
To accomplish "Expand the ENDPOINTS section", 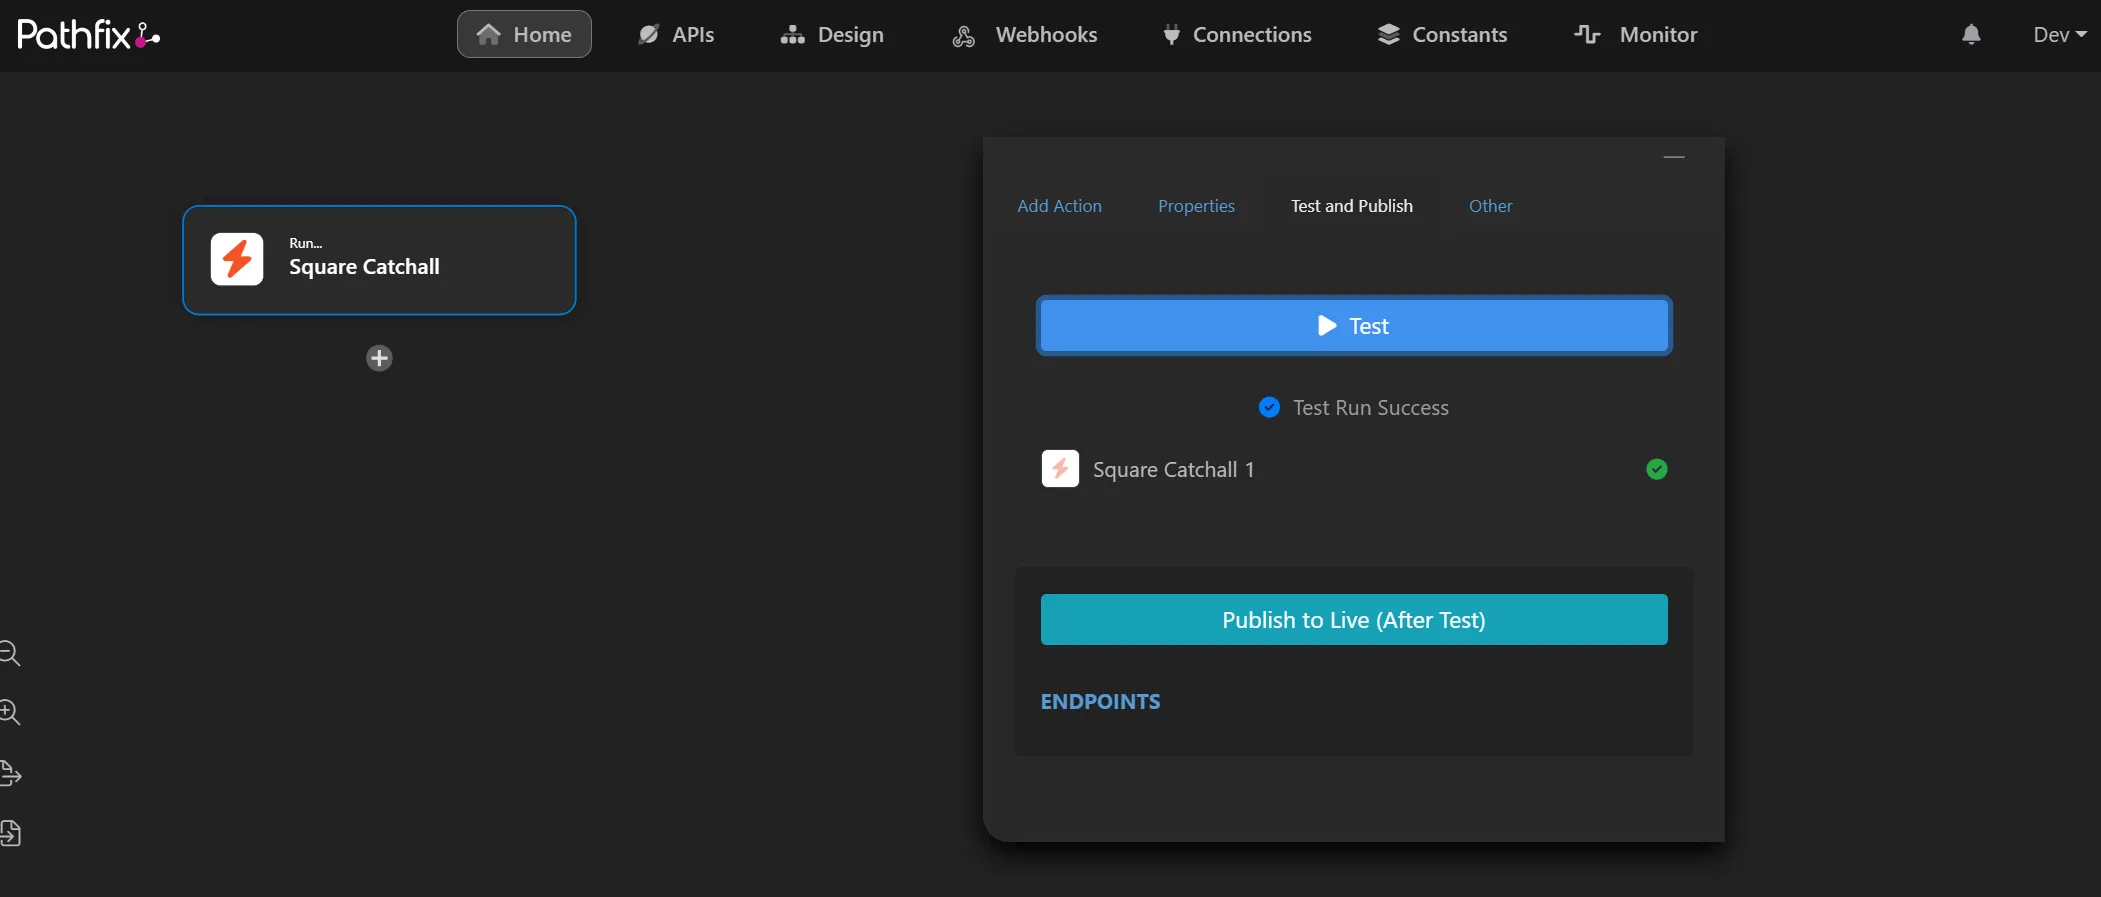I will tap(1100, 702).
